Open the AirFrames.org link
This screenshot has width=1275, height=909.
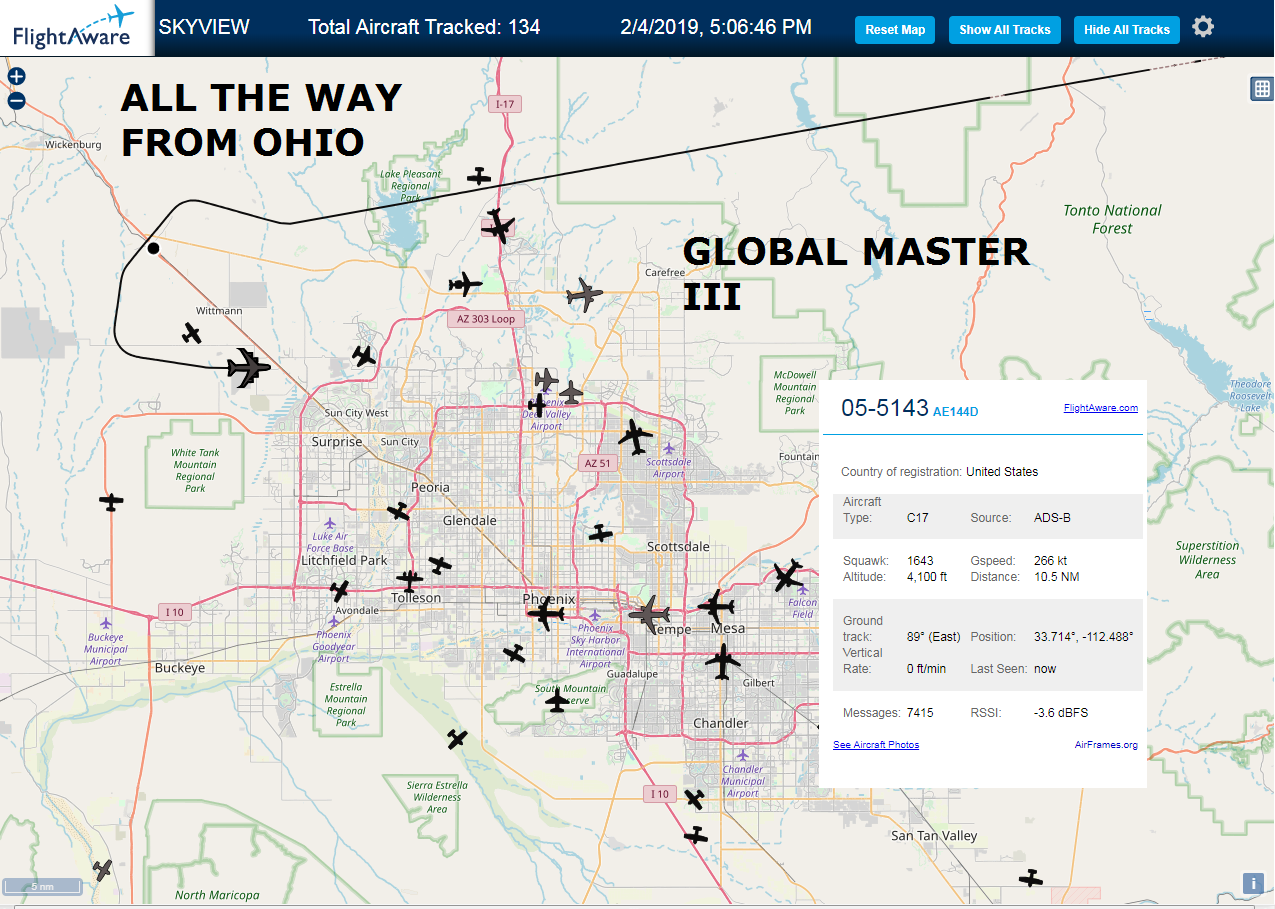(x=1106, y=745)
